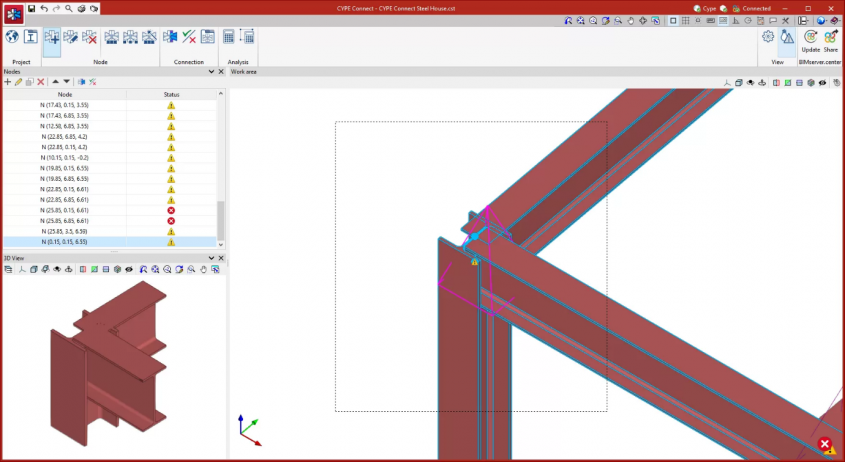Click the calculator icon in Analysis group
Image resolution: width=845 pixels, height=462 pixels.
coord(228,37)
